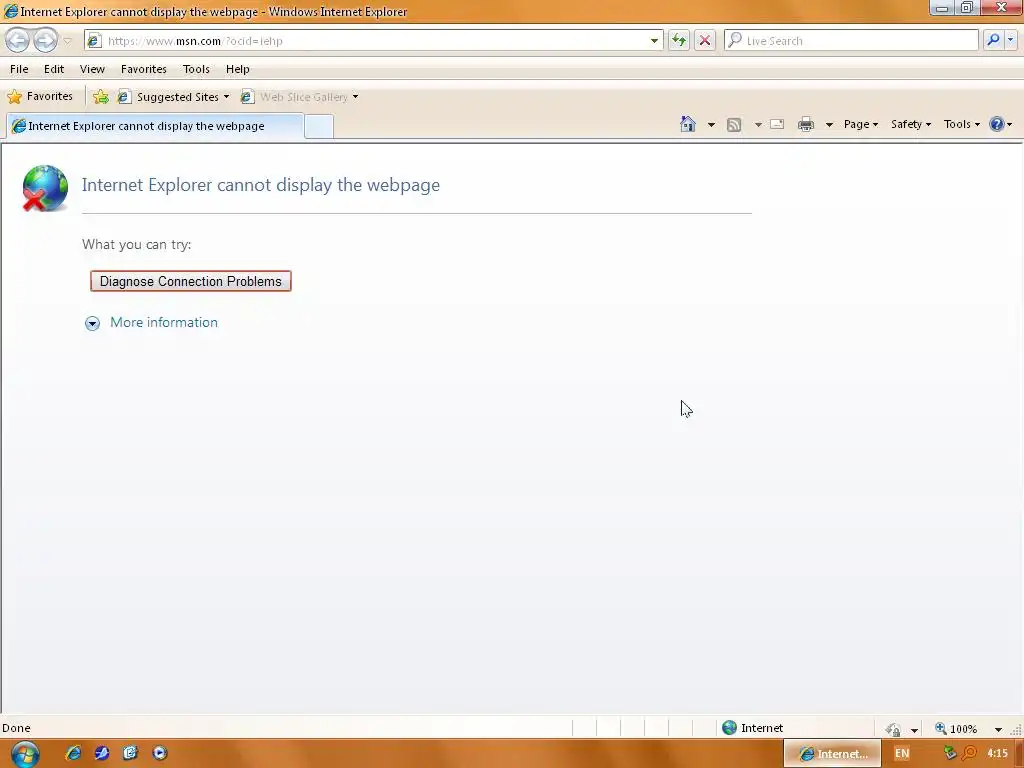The image size is (1024, 768).
Task: Refresh the page with green arrows button
Action: [x=679, y=40]
